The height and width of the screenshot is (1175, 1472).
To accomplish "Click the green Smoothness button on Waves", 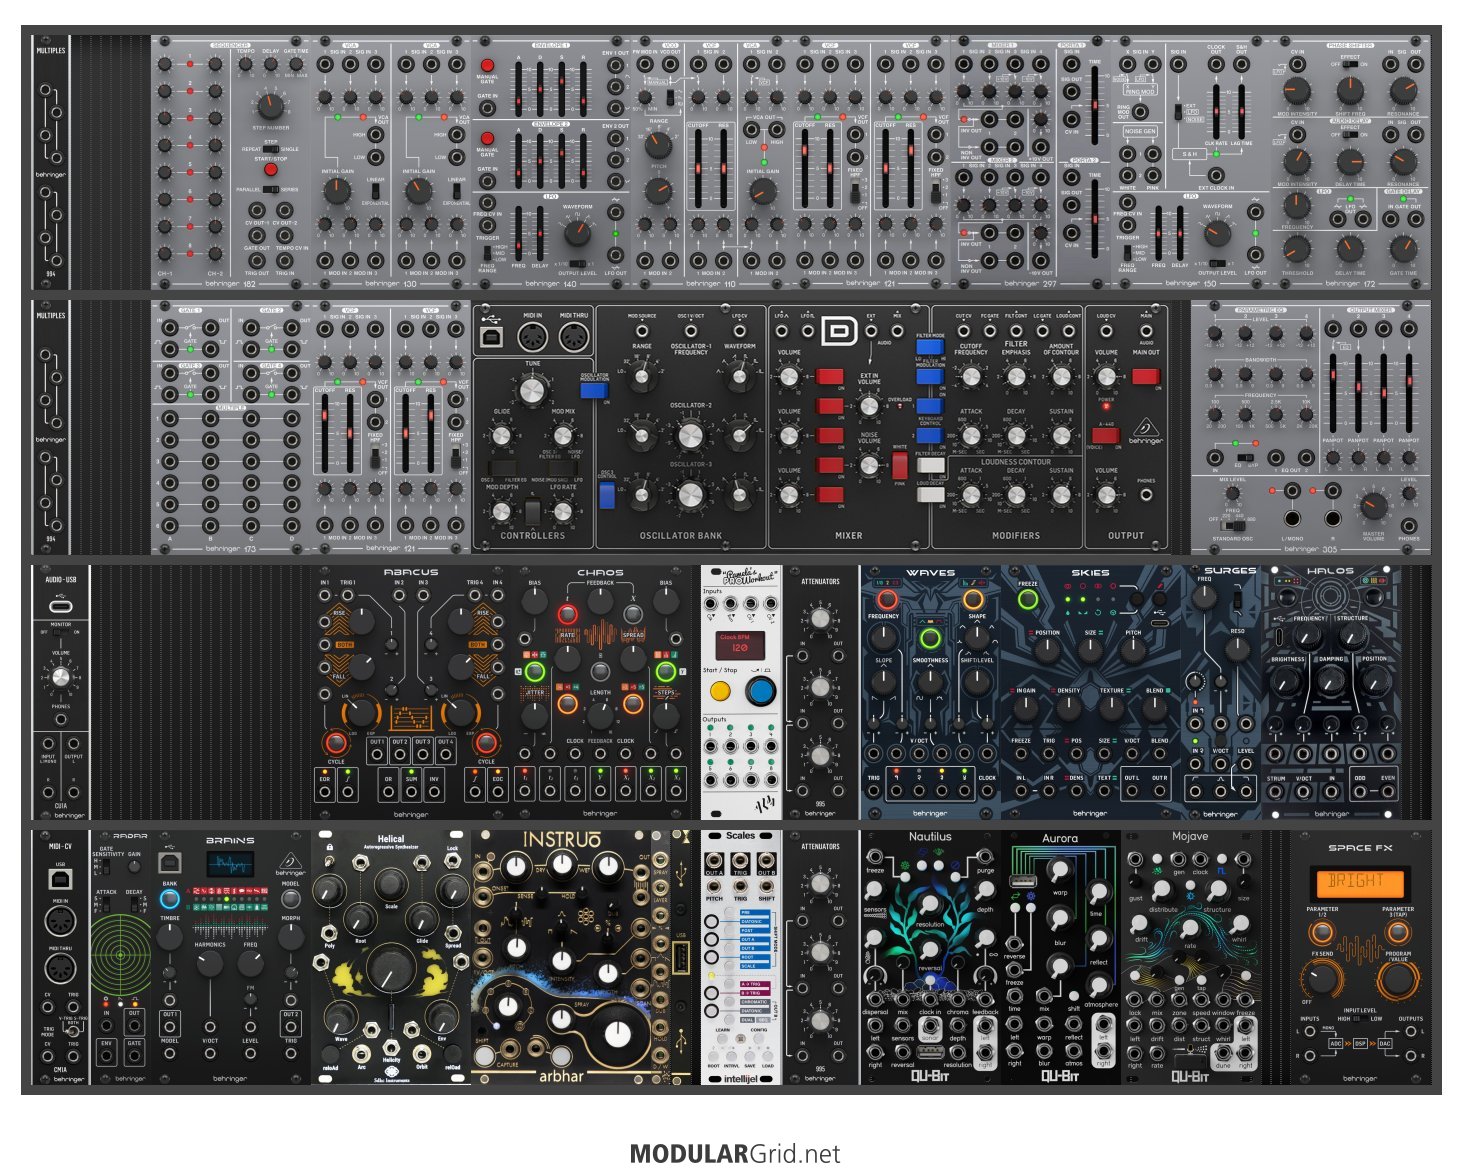I will coord(930,638).
